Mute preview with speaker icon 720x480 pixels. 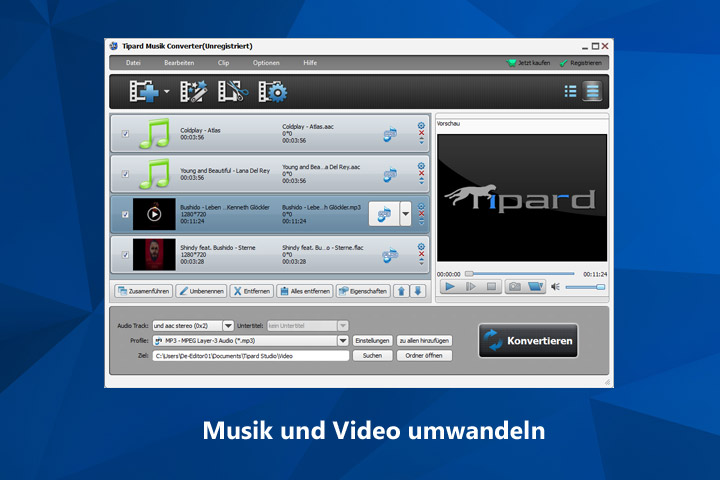point(555,287)
